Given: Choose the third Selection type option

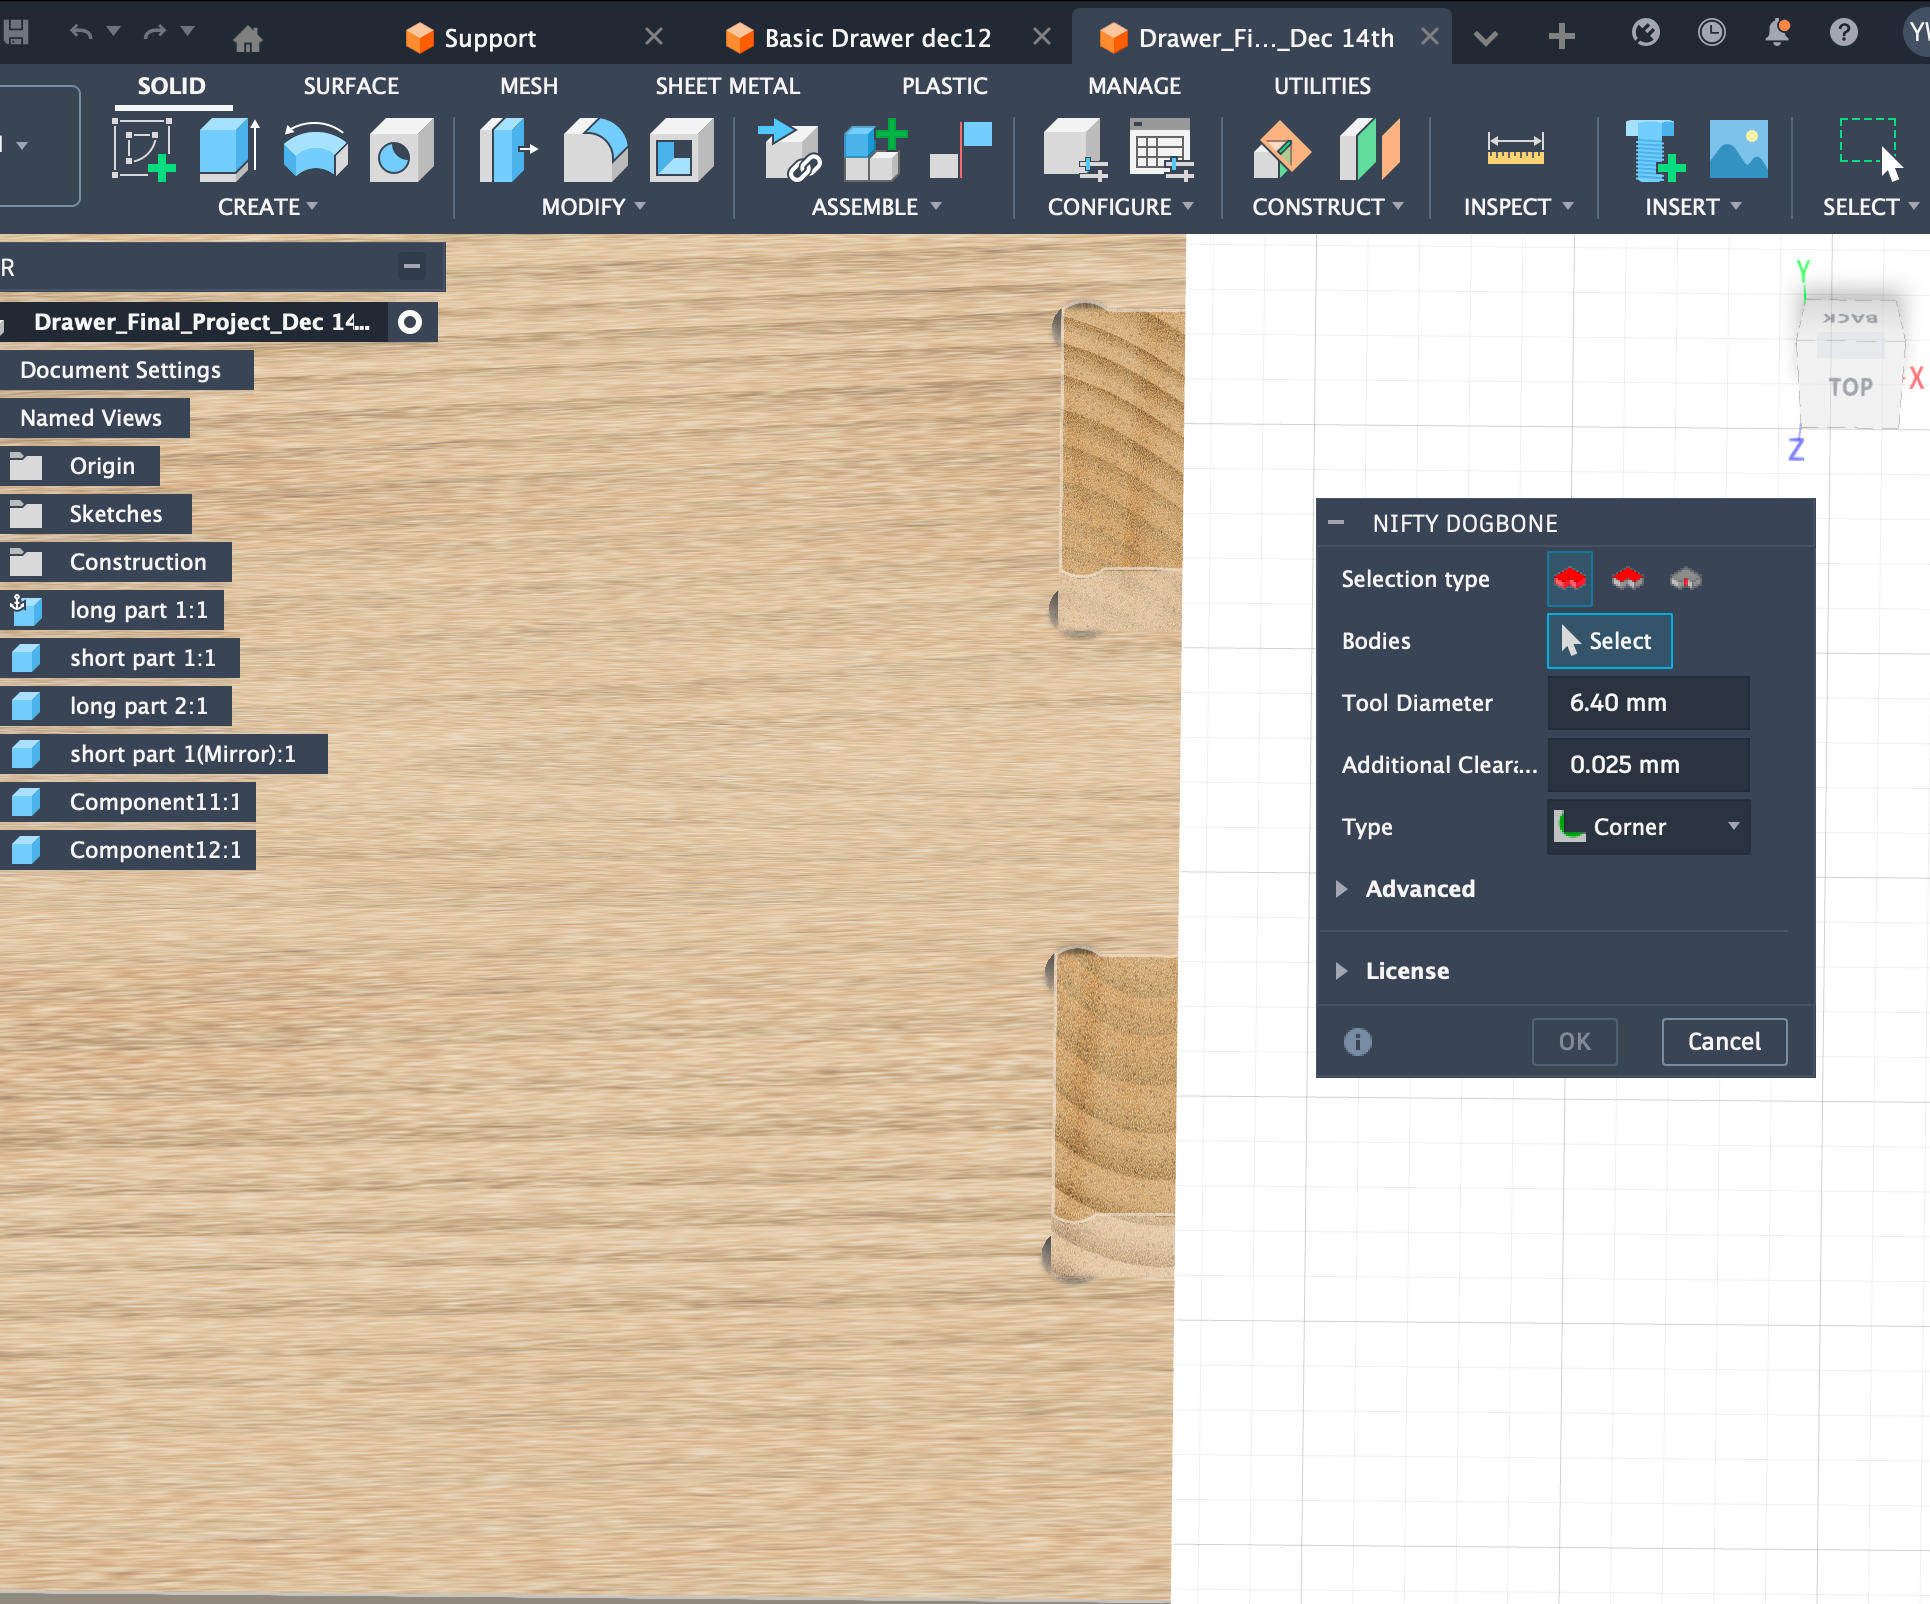Looking at the screenshot, I should pyautogui.click(x=1685, y=579).
